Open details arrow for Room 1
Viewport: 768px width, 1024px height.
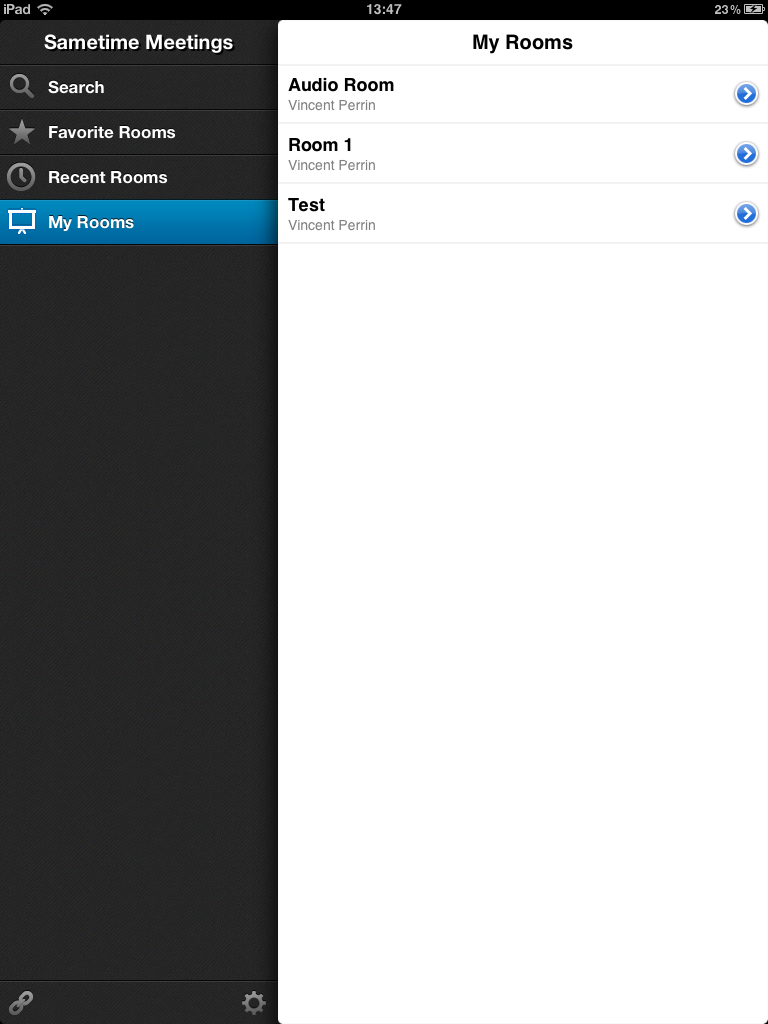coord(746,154)
